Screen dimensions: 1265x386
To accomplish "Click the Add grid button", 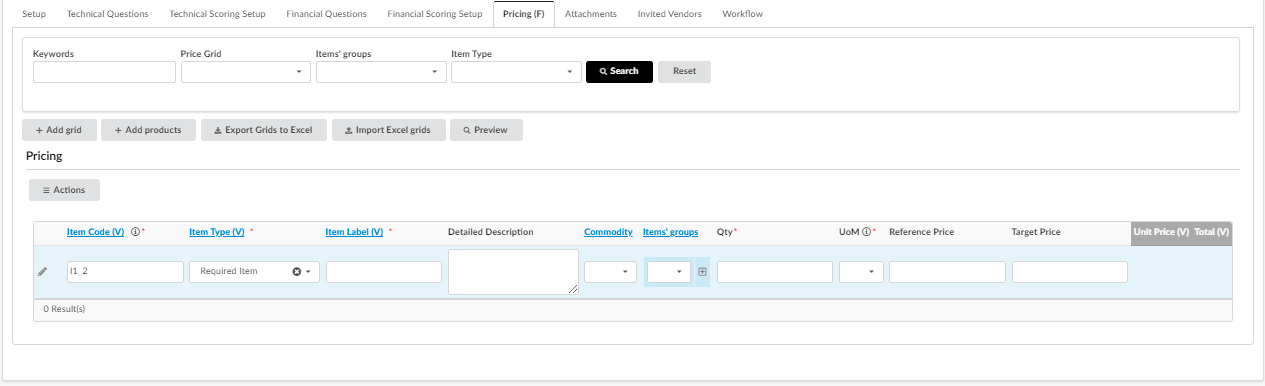I will pyautogui.click(x=59, y=130).
